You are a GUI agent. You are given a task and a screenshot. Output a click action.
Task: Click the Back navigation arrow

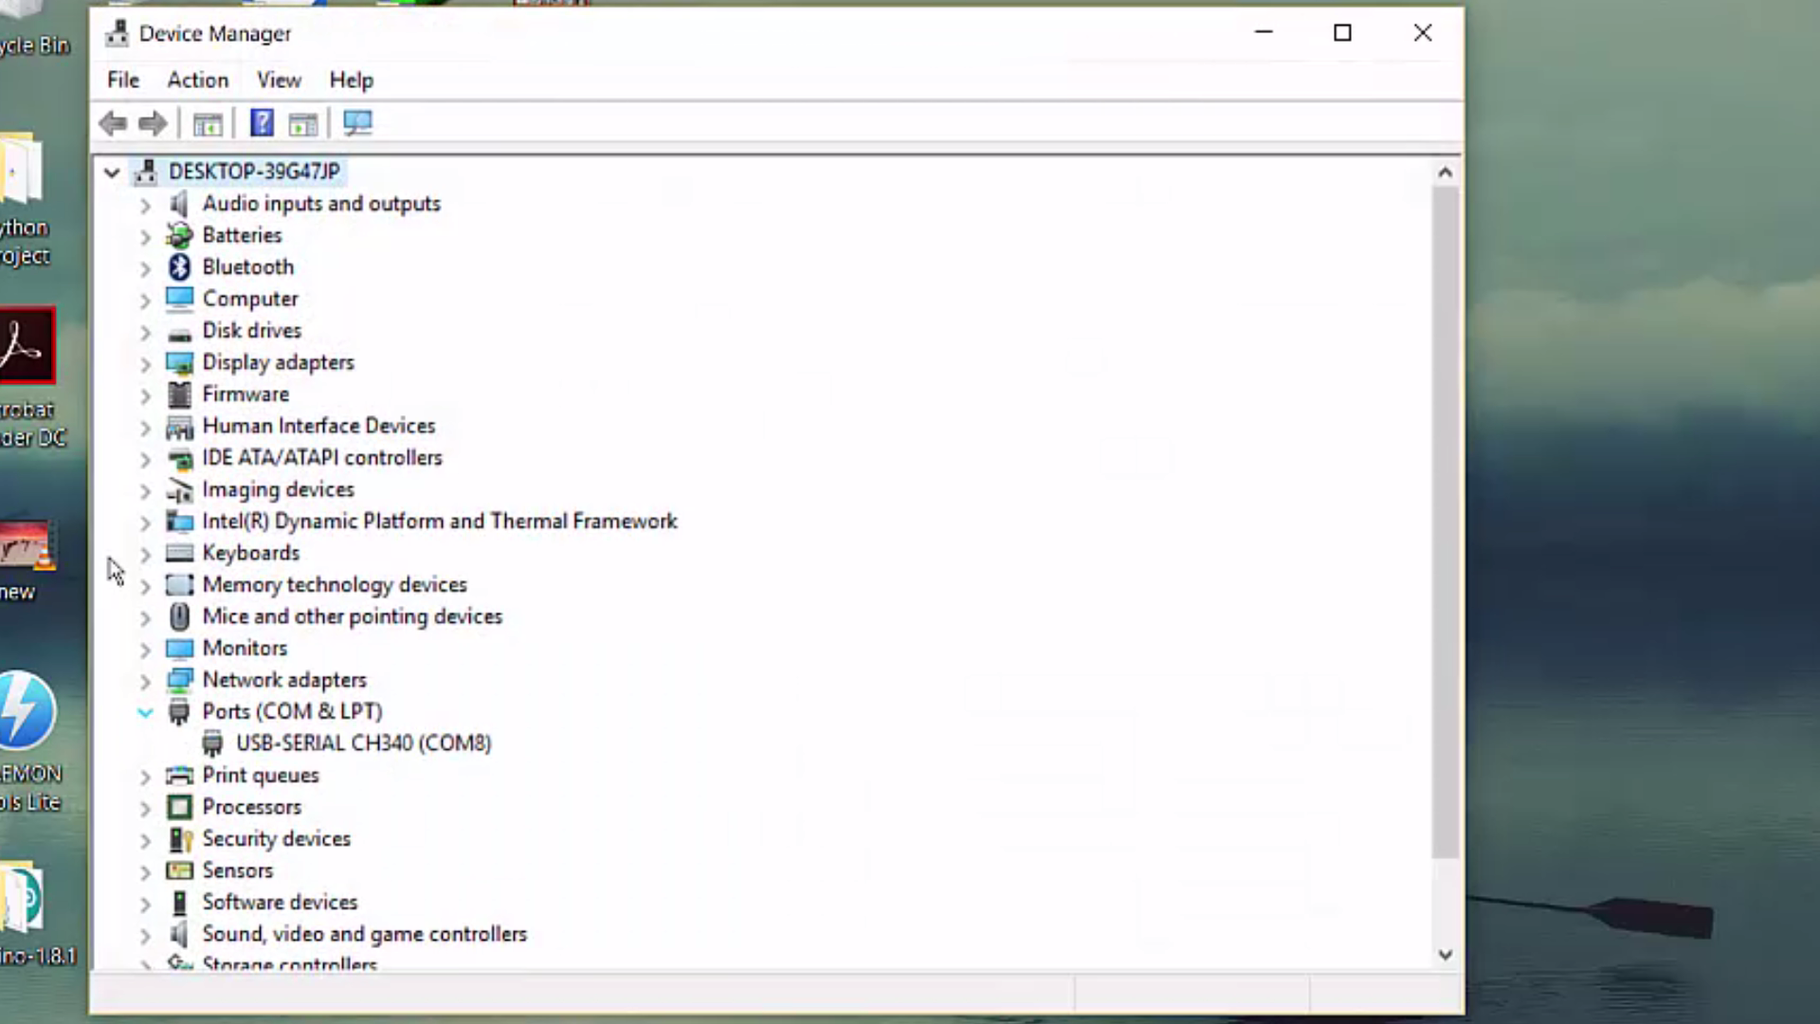tap(112, 122)
